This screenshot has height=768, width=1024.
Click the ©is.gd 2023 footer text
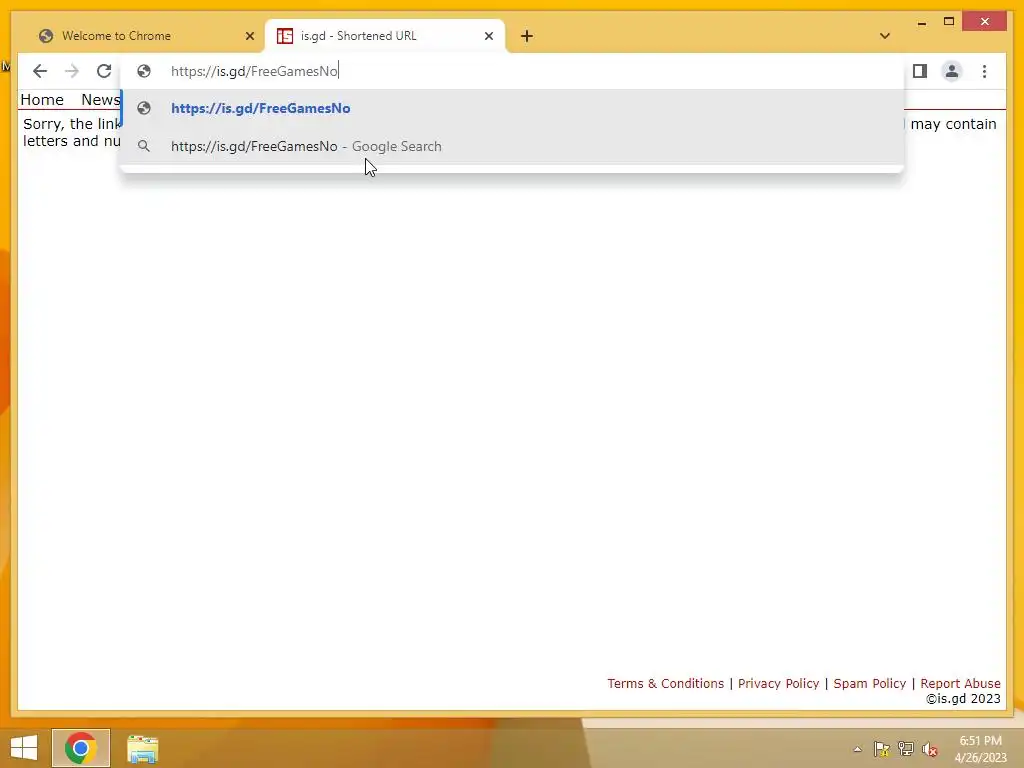(963, 699)
